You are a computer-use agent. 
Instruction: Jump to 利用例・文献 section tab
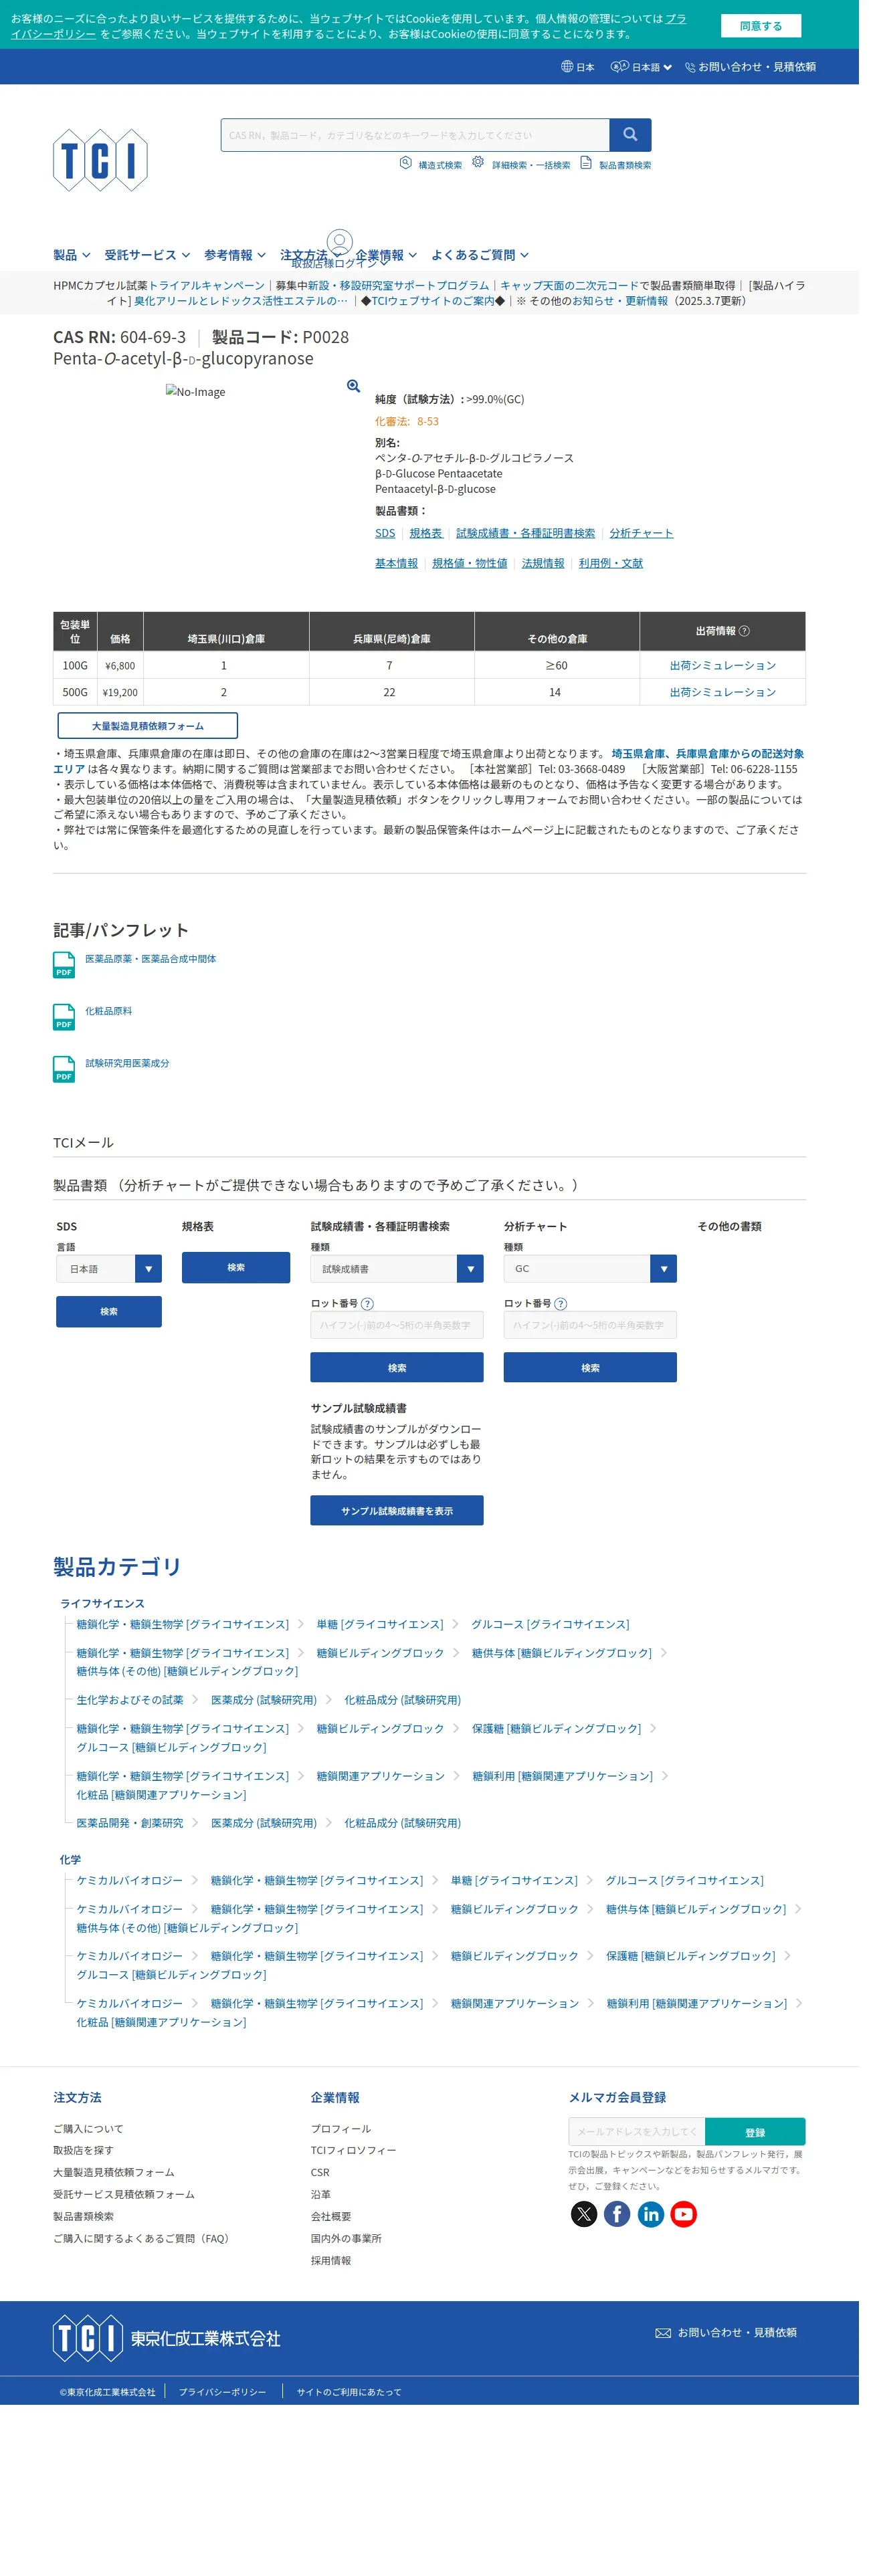(x=611, y=563)
